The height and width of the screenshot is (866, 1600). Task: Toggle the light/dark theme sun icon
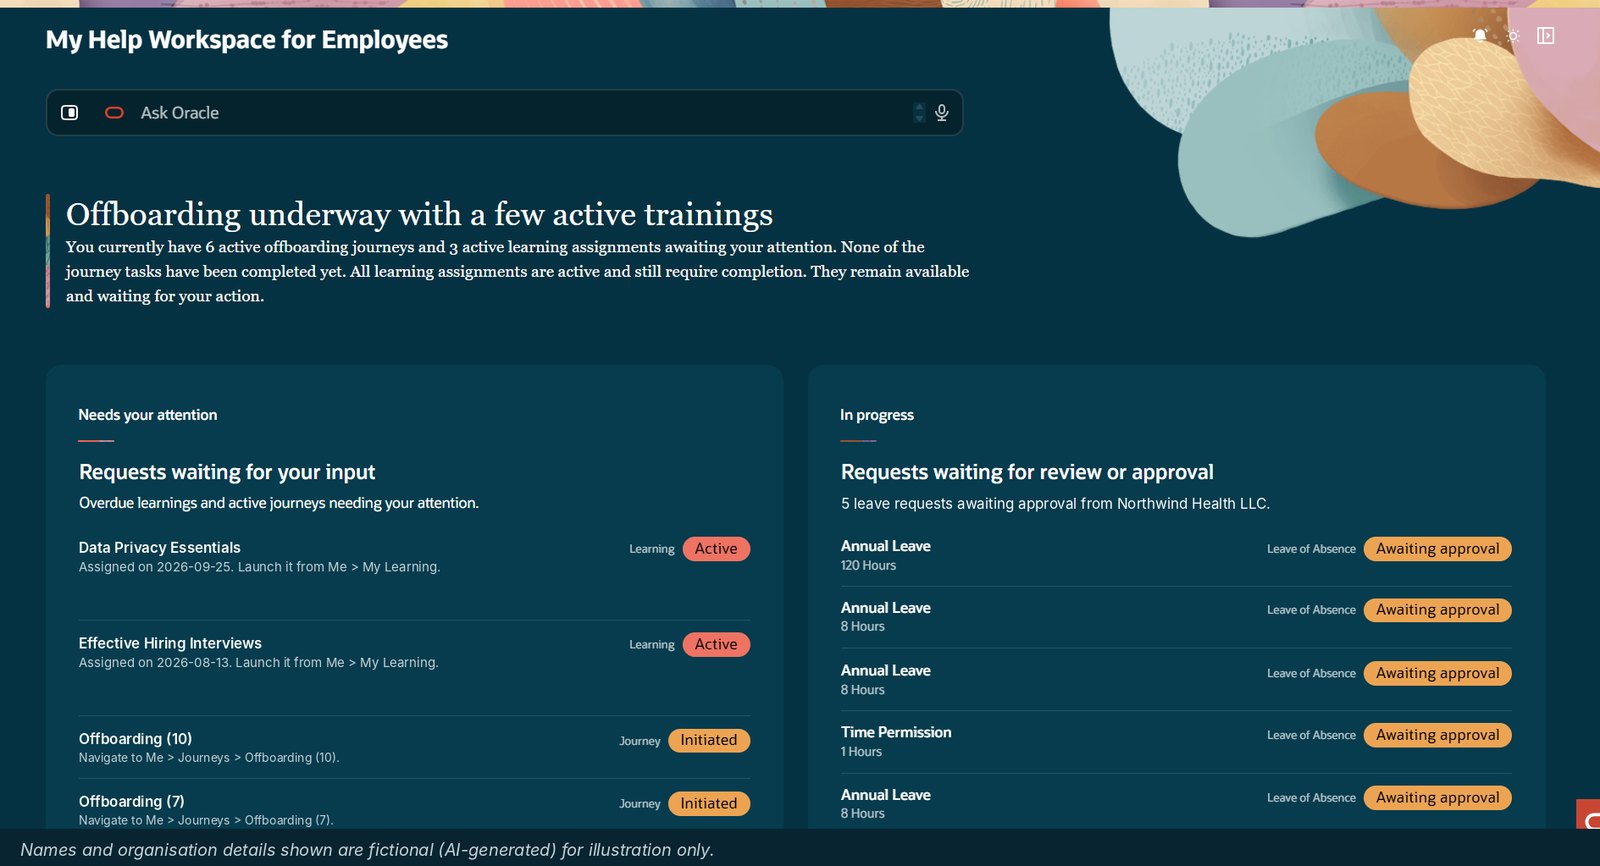coord(1513,36)
